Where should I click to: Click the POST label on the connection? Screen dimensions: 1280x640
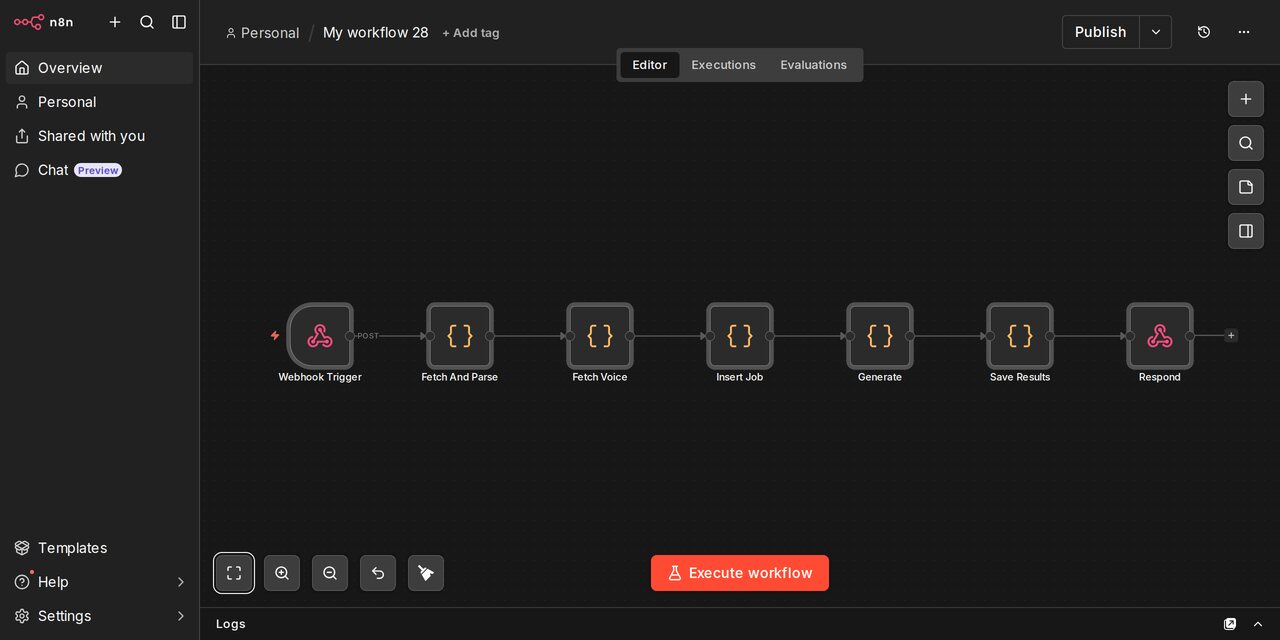(x=368, y=336)
